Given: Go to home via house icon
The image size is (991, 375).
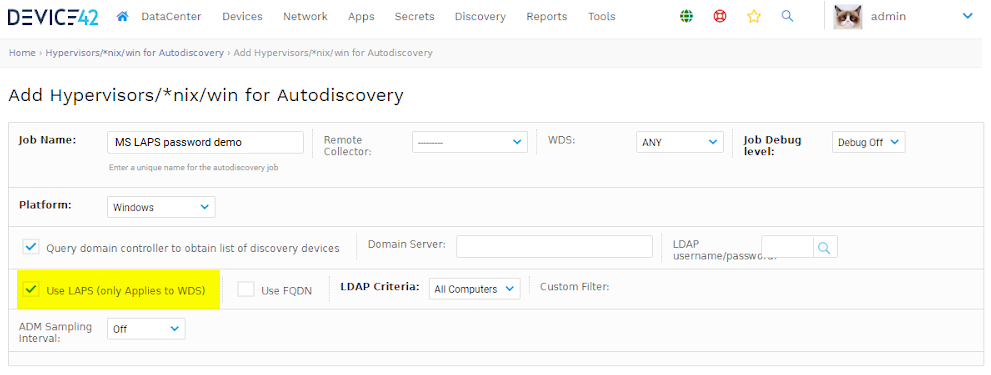Looking at the screenshot, I should [123, 16].
